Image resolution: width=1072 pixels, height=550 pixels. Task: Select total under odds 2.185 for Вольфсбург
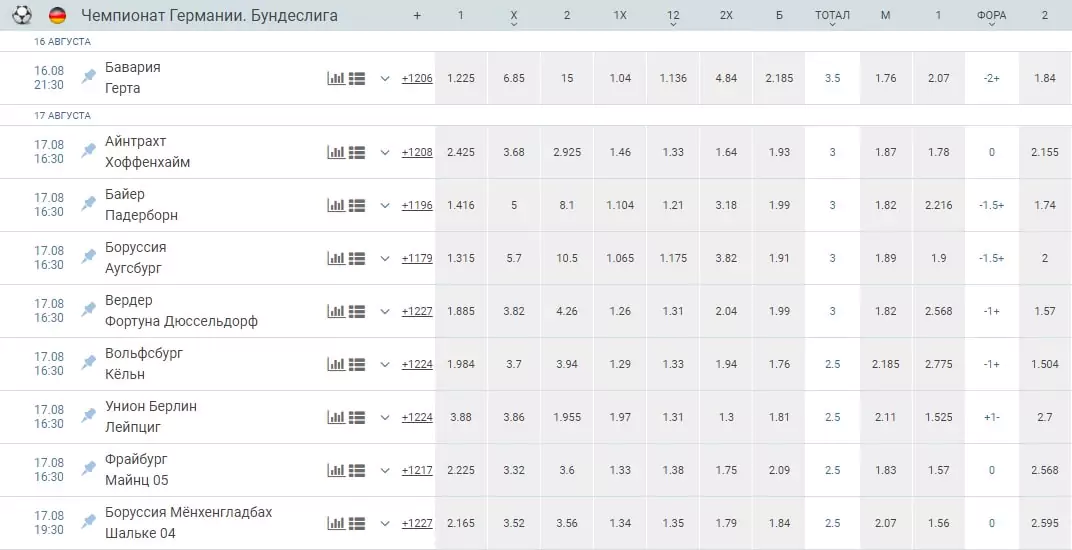pos(885,364)
